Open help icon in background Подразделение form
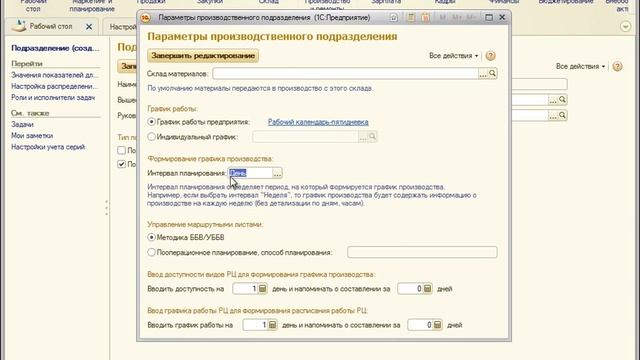This screenshot has width=640, height=360. point(618,66)
